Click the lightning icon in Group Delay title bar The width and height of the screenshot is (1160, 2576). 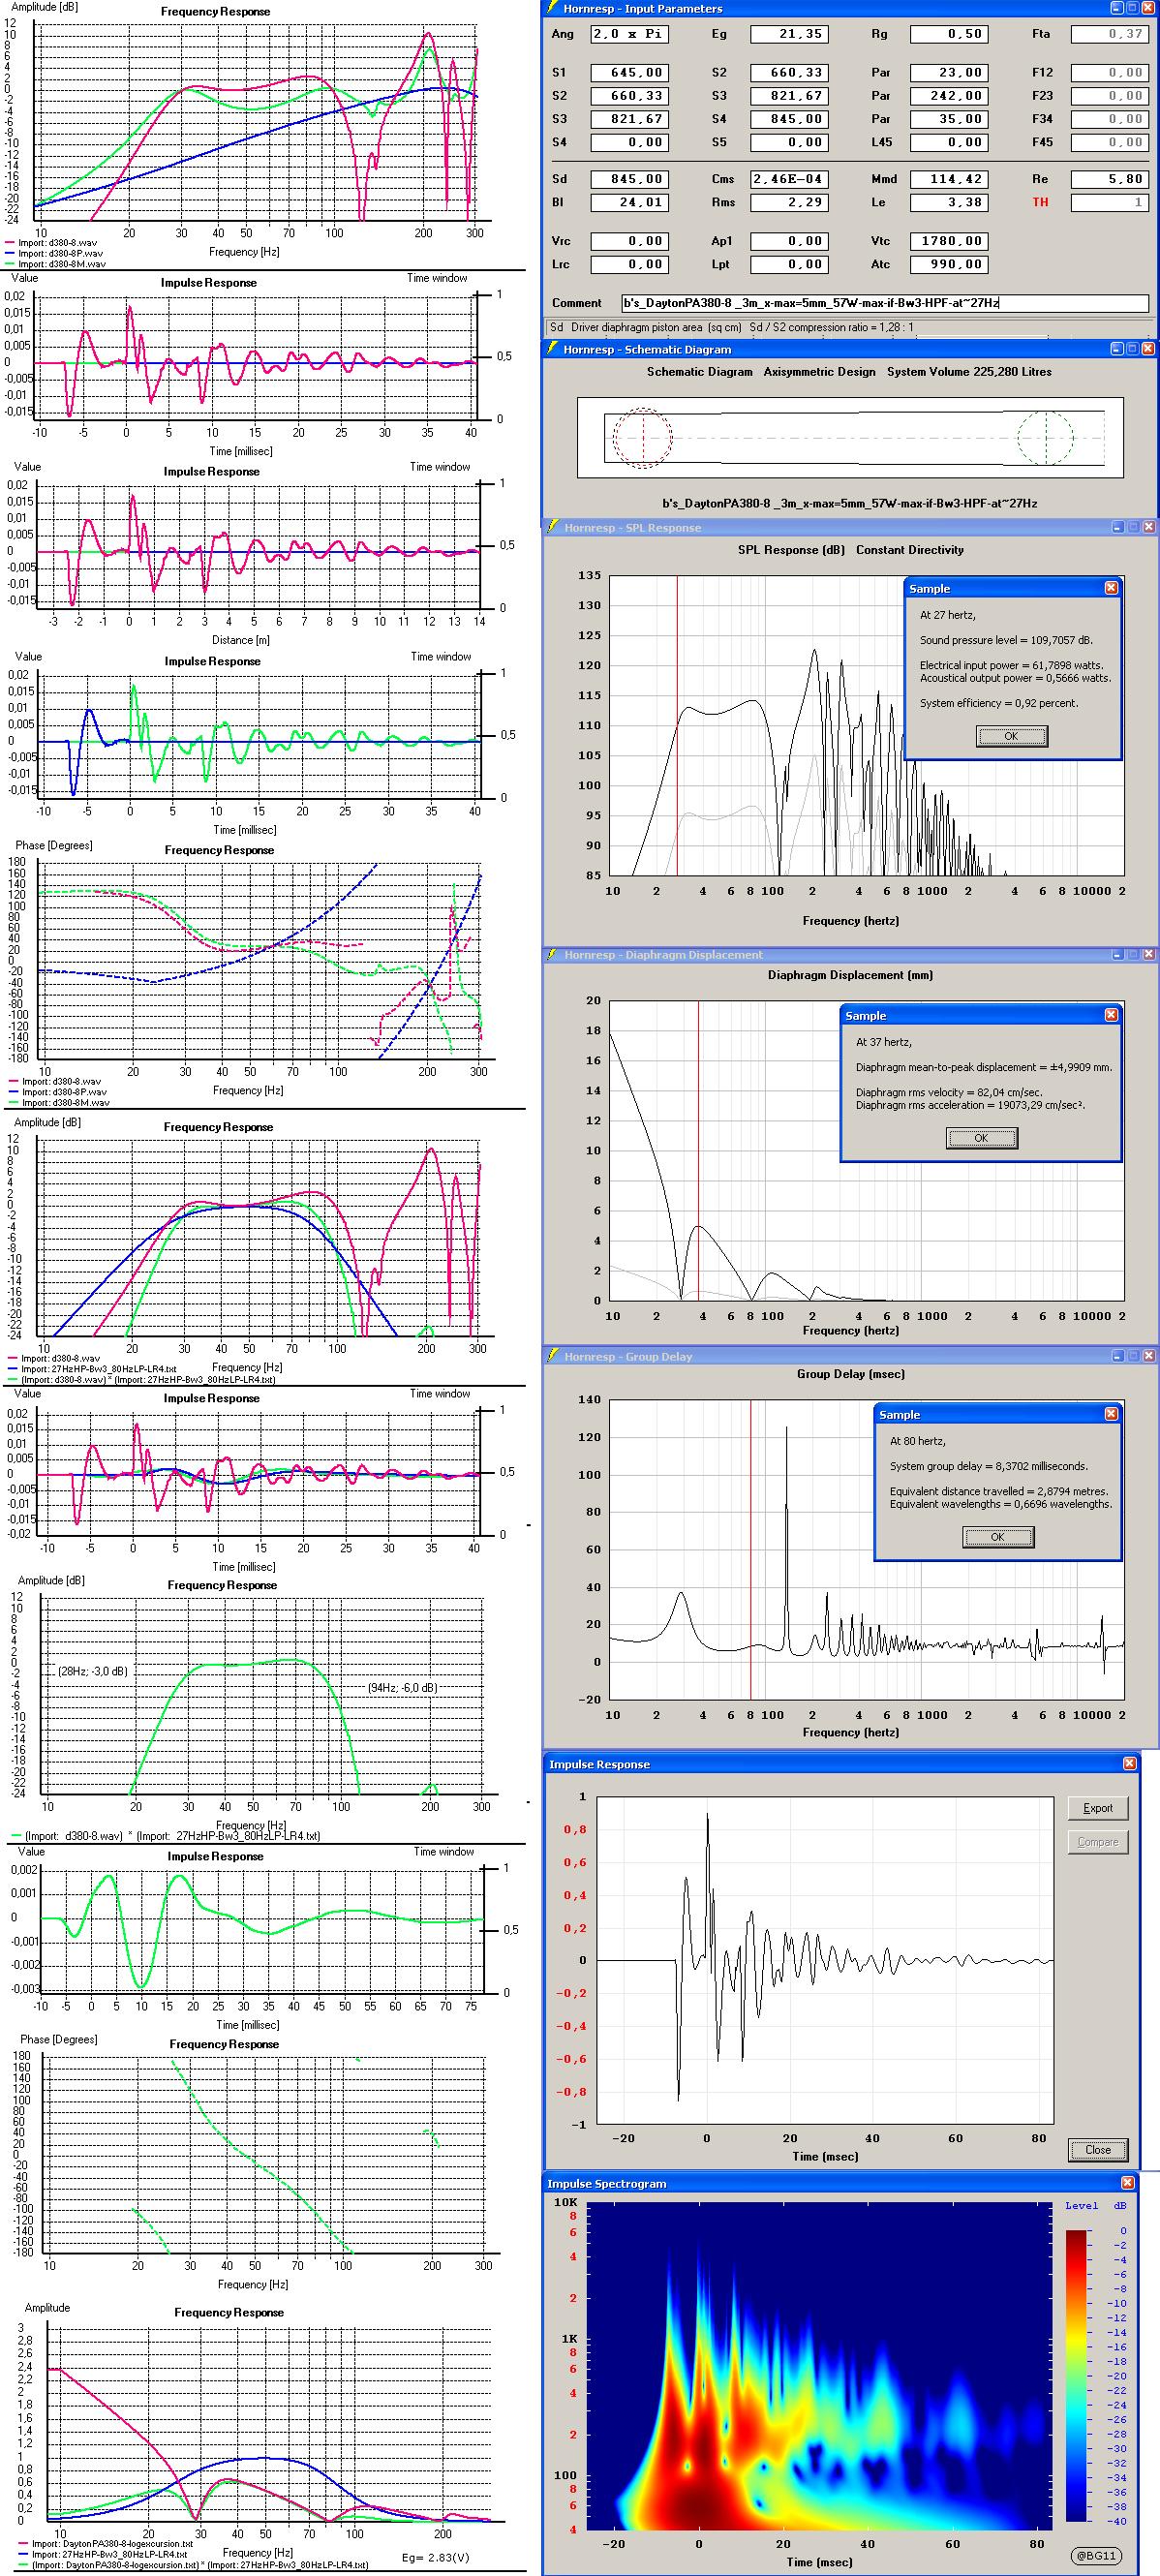coord(552,1356)
